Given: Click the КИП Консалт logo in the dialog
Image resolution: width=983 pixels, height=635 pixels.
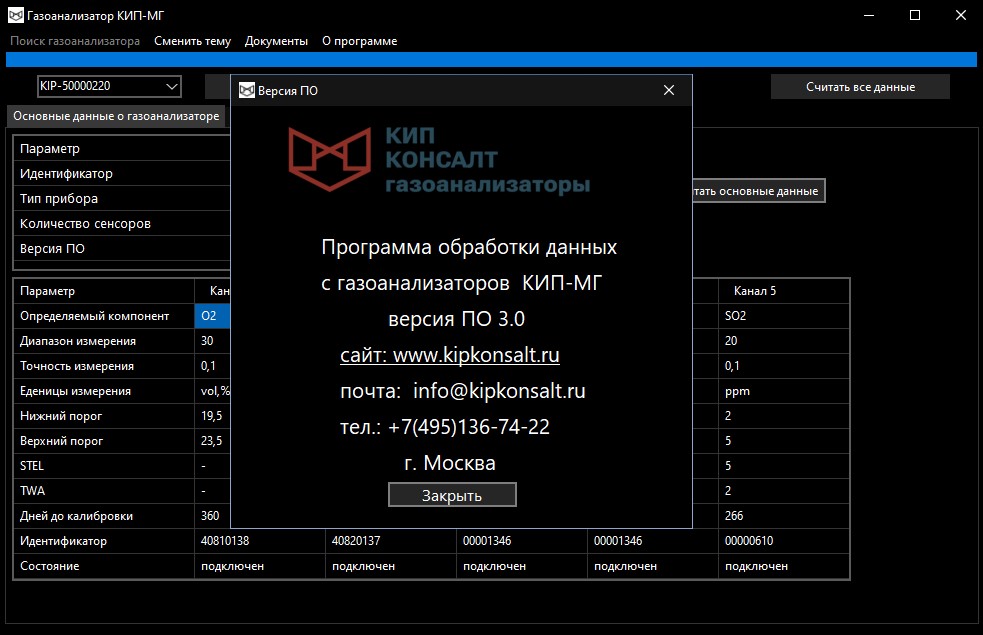Looking at the screenshot, I should click(x=439, y=160).
